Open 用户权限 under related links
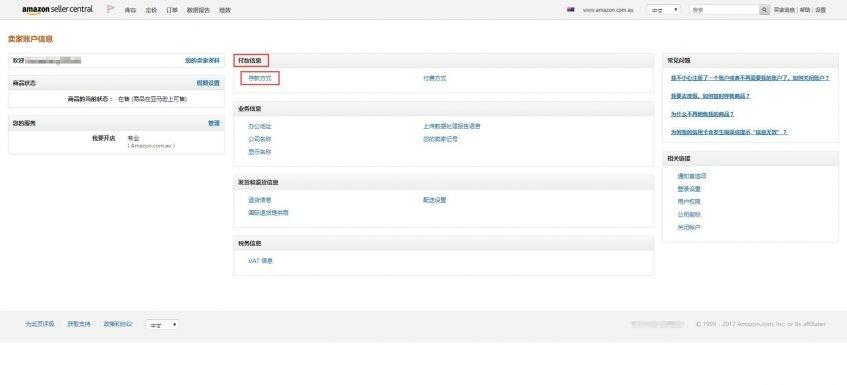Screen dimensions: 847x385 [689, 202]
